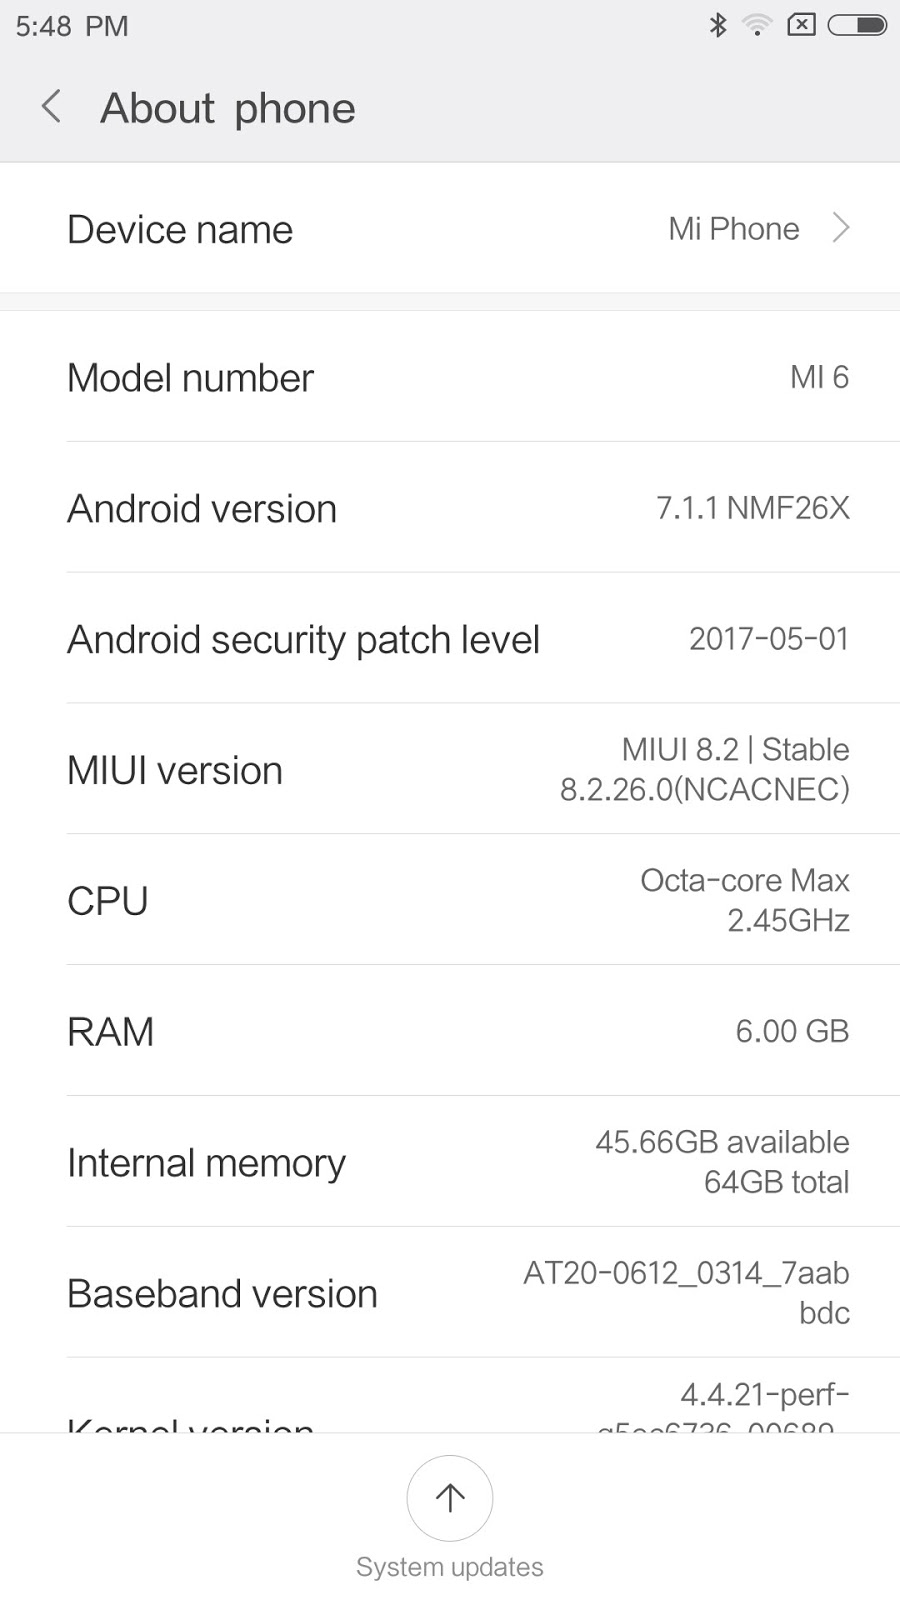Tap the no-SIM status icon
Image resolution: width=900 pixels, height=1600 pixels.
tap(802, 25)
